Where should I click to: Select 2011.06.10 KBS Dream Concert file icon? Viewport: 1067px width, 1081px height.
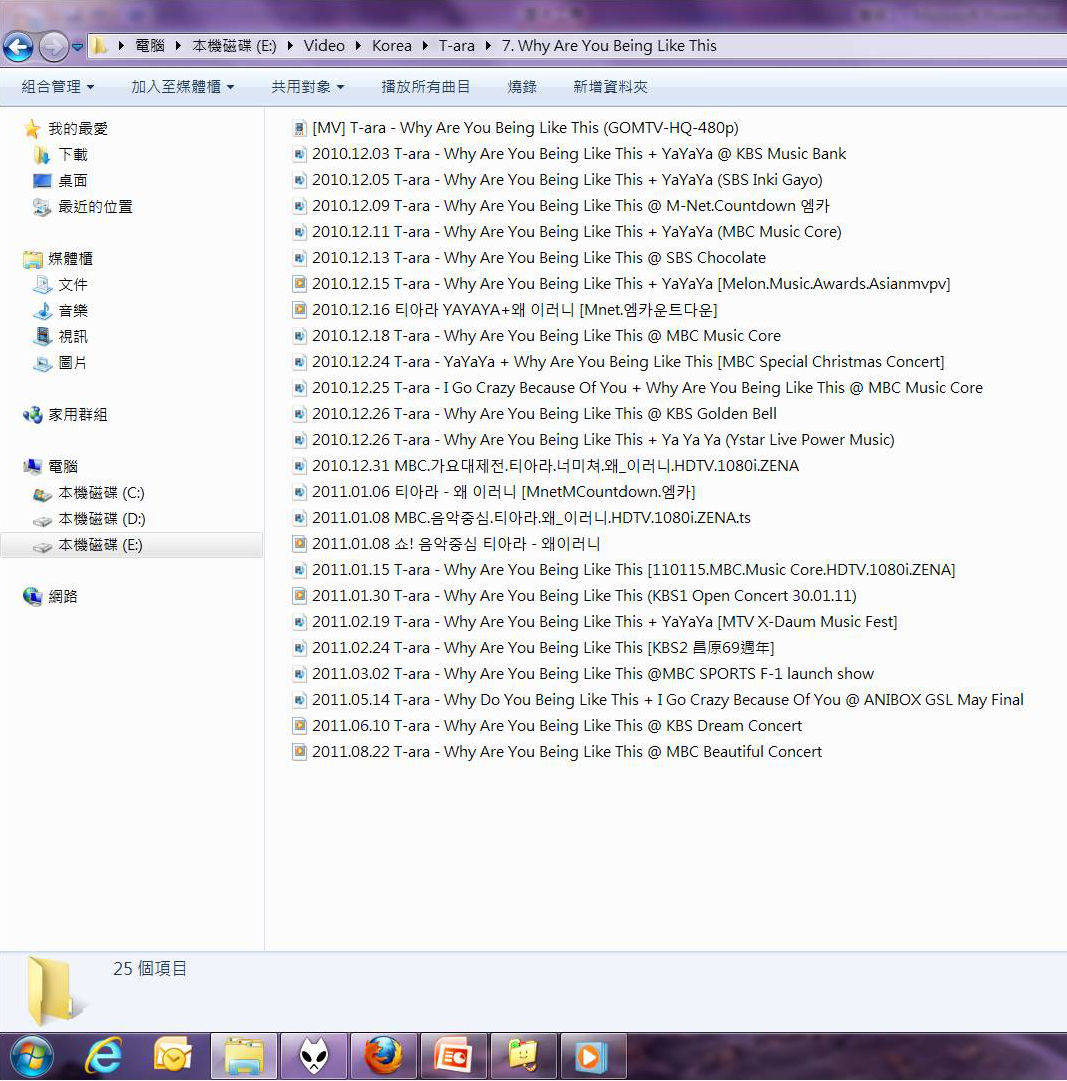299,726
